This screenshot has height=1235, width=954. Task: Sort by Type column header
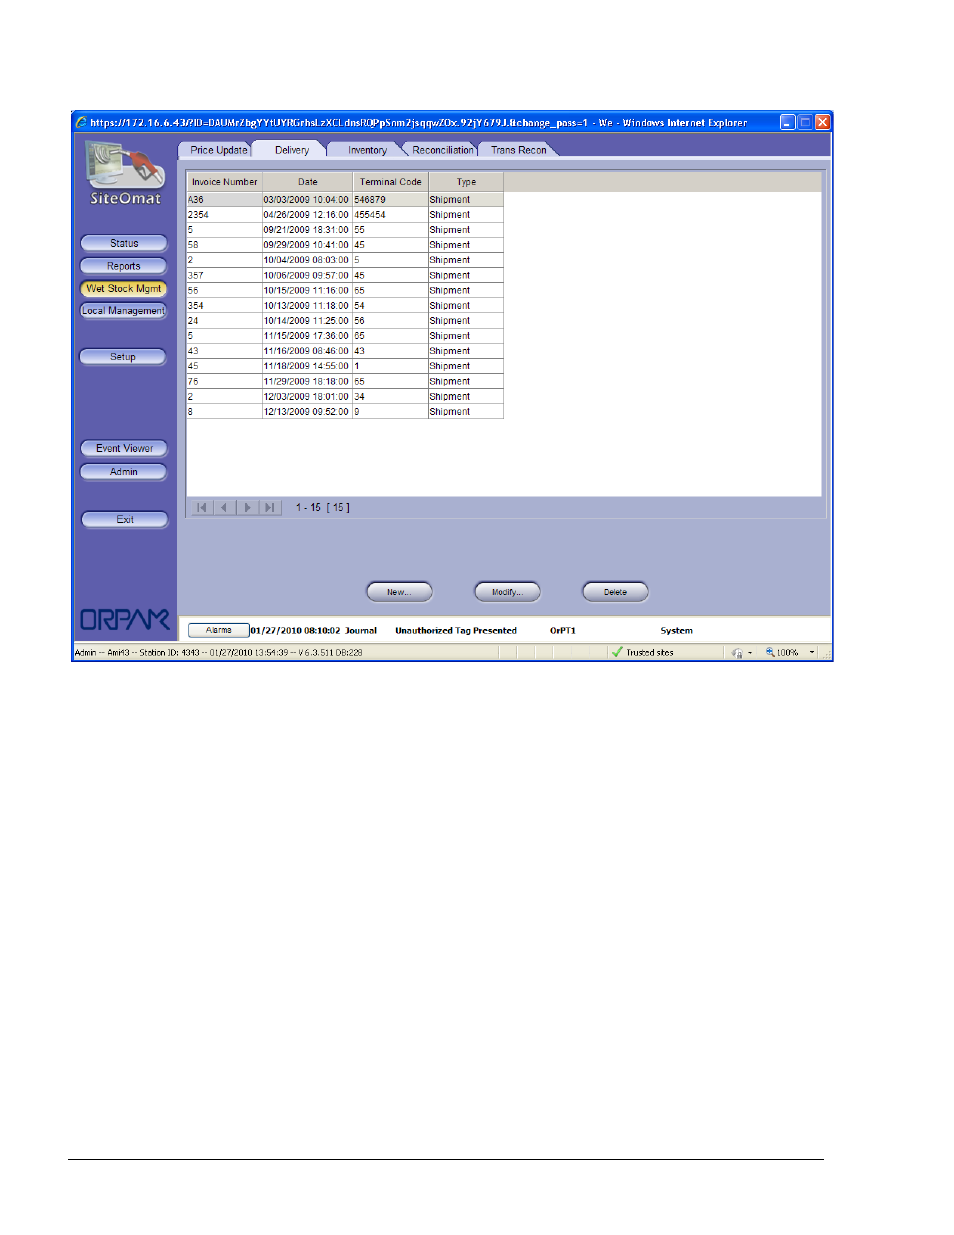click(x=466, y=182)
